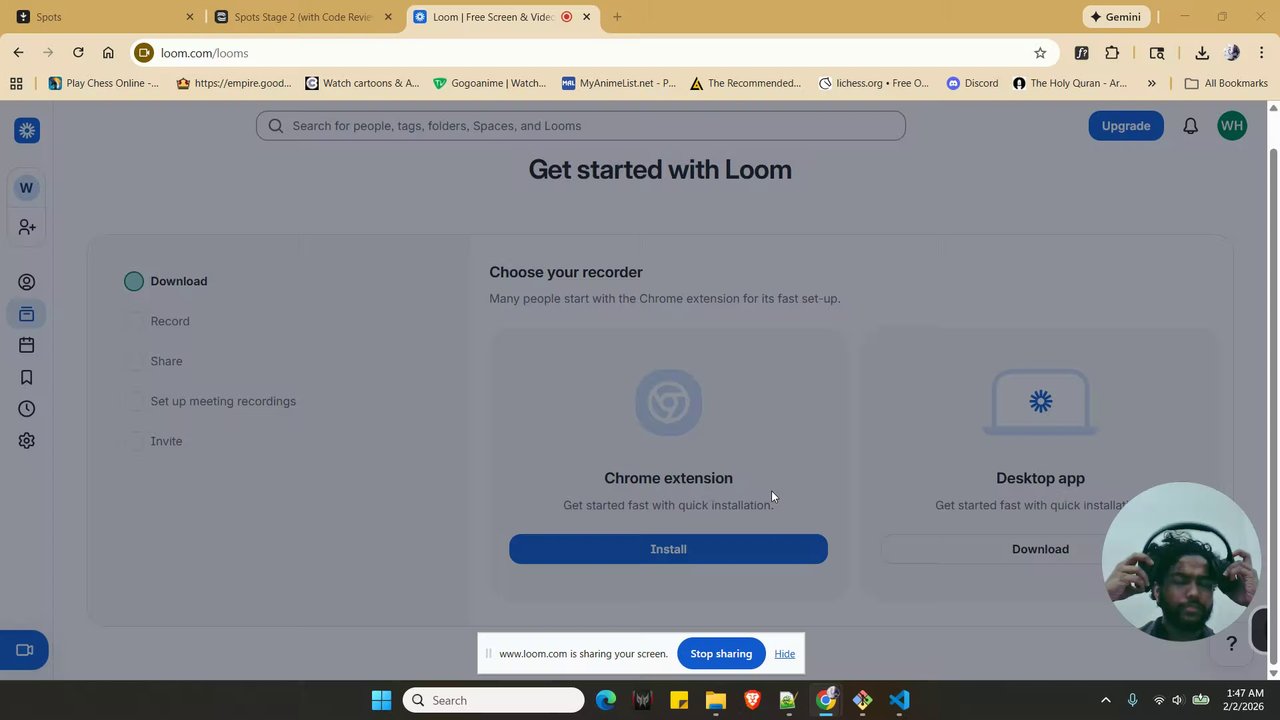This screenshot has width=1280, height=720.
Task: Click the Upgrade button
Action: coord(1126,126)
